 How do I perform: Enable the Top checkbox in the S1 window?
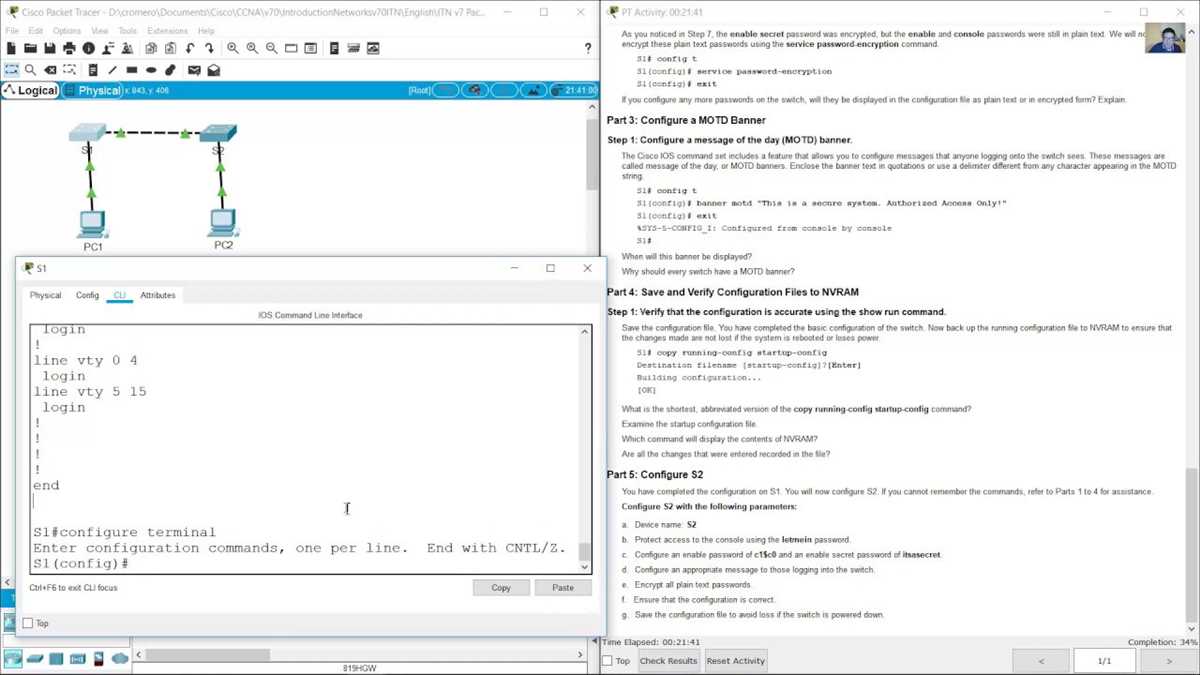tap(28, 623)
